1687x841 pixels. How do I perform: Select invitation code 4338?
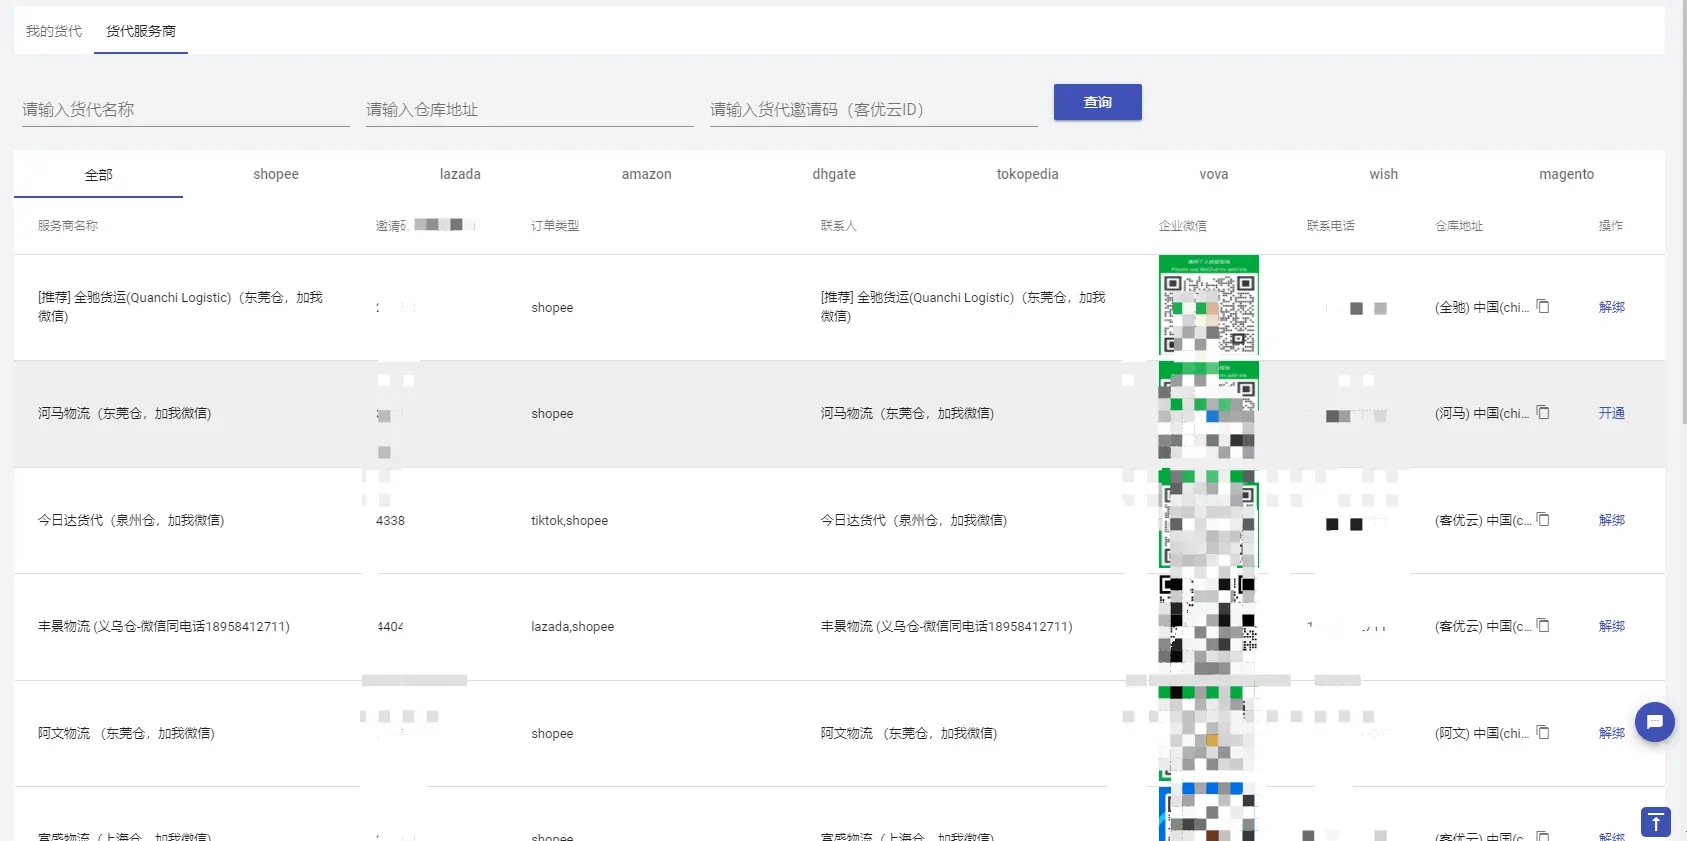click(390, 520)
